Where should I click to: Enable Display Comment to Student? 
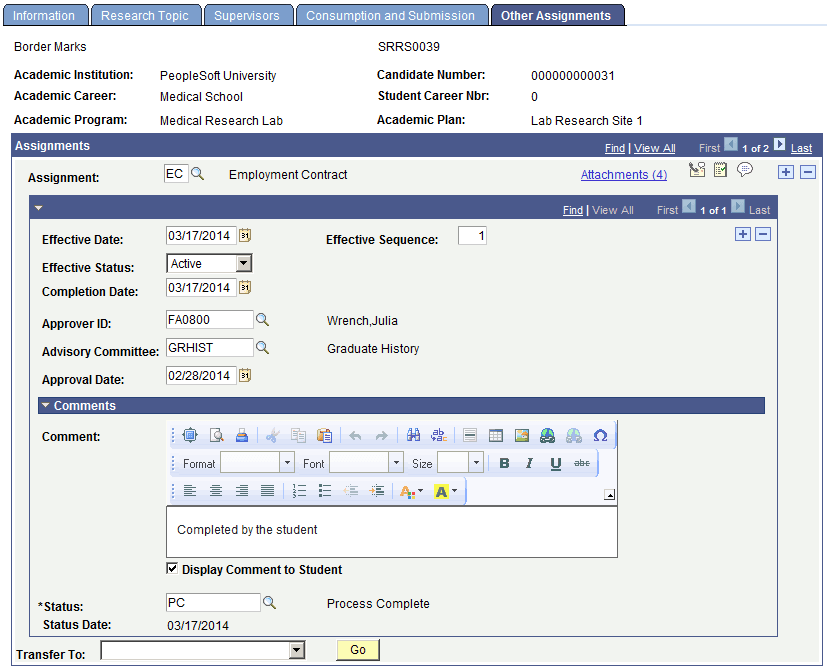pos(172,568)
